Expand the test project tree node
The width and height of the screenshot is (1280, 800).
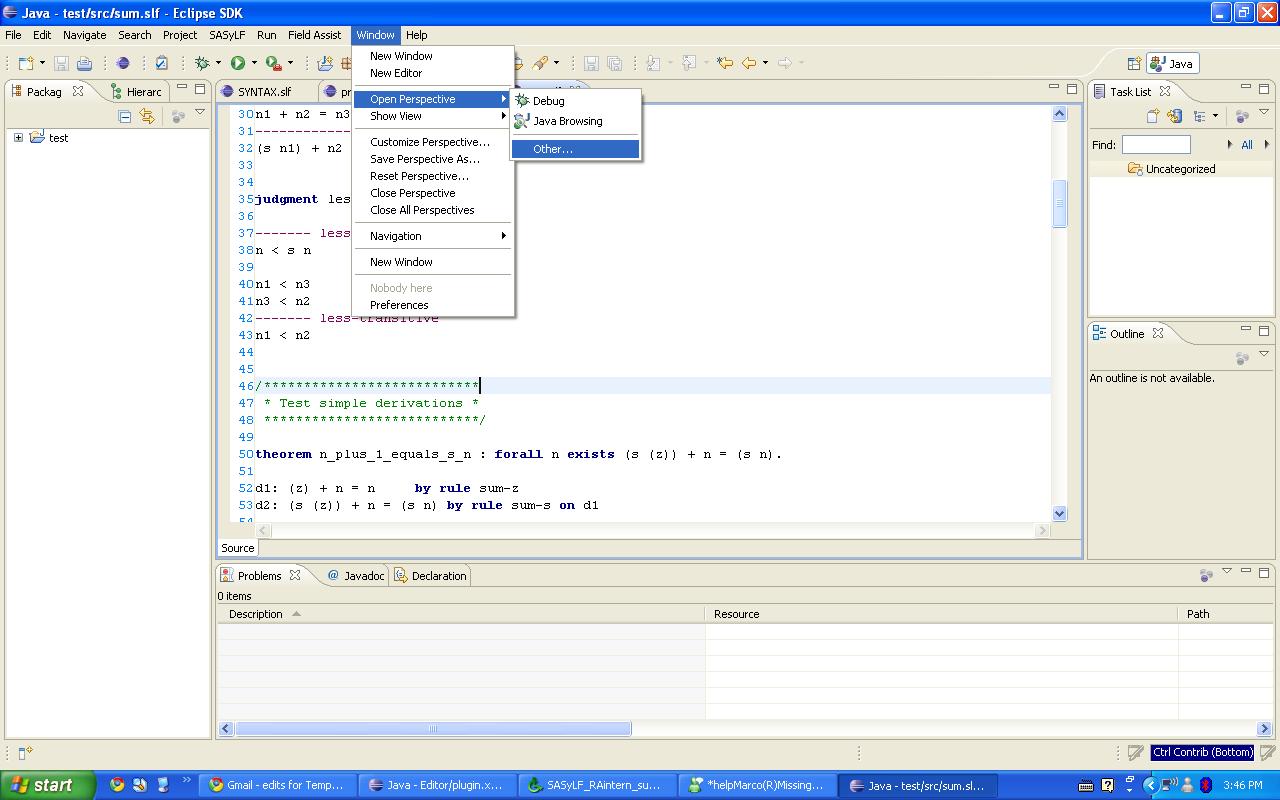click(x=18, y=138)
